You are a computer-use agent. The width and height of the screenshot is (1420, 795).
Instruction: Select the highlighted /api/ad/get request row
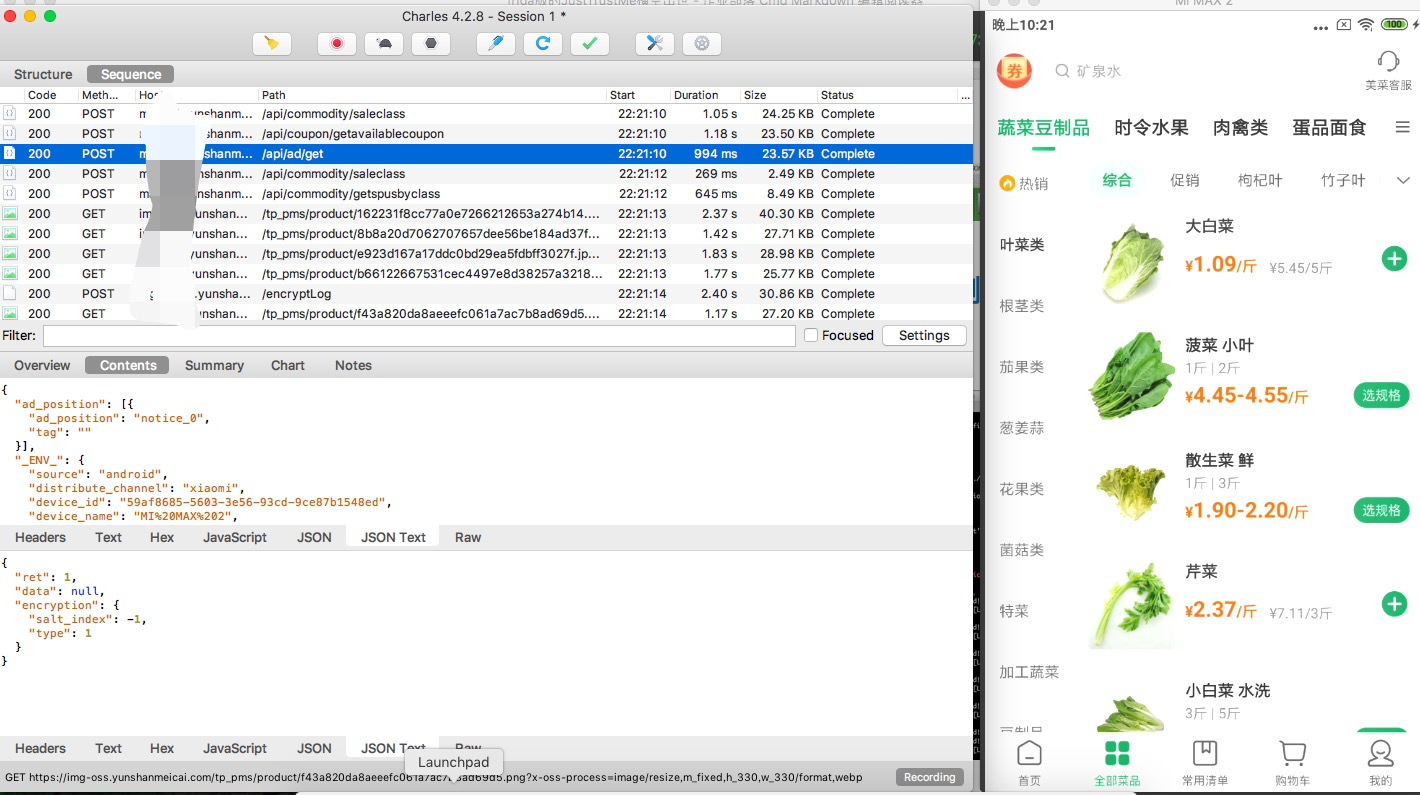pyautogui.click(x=486, y=154)
